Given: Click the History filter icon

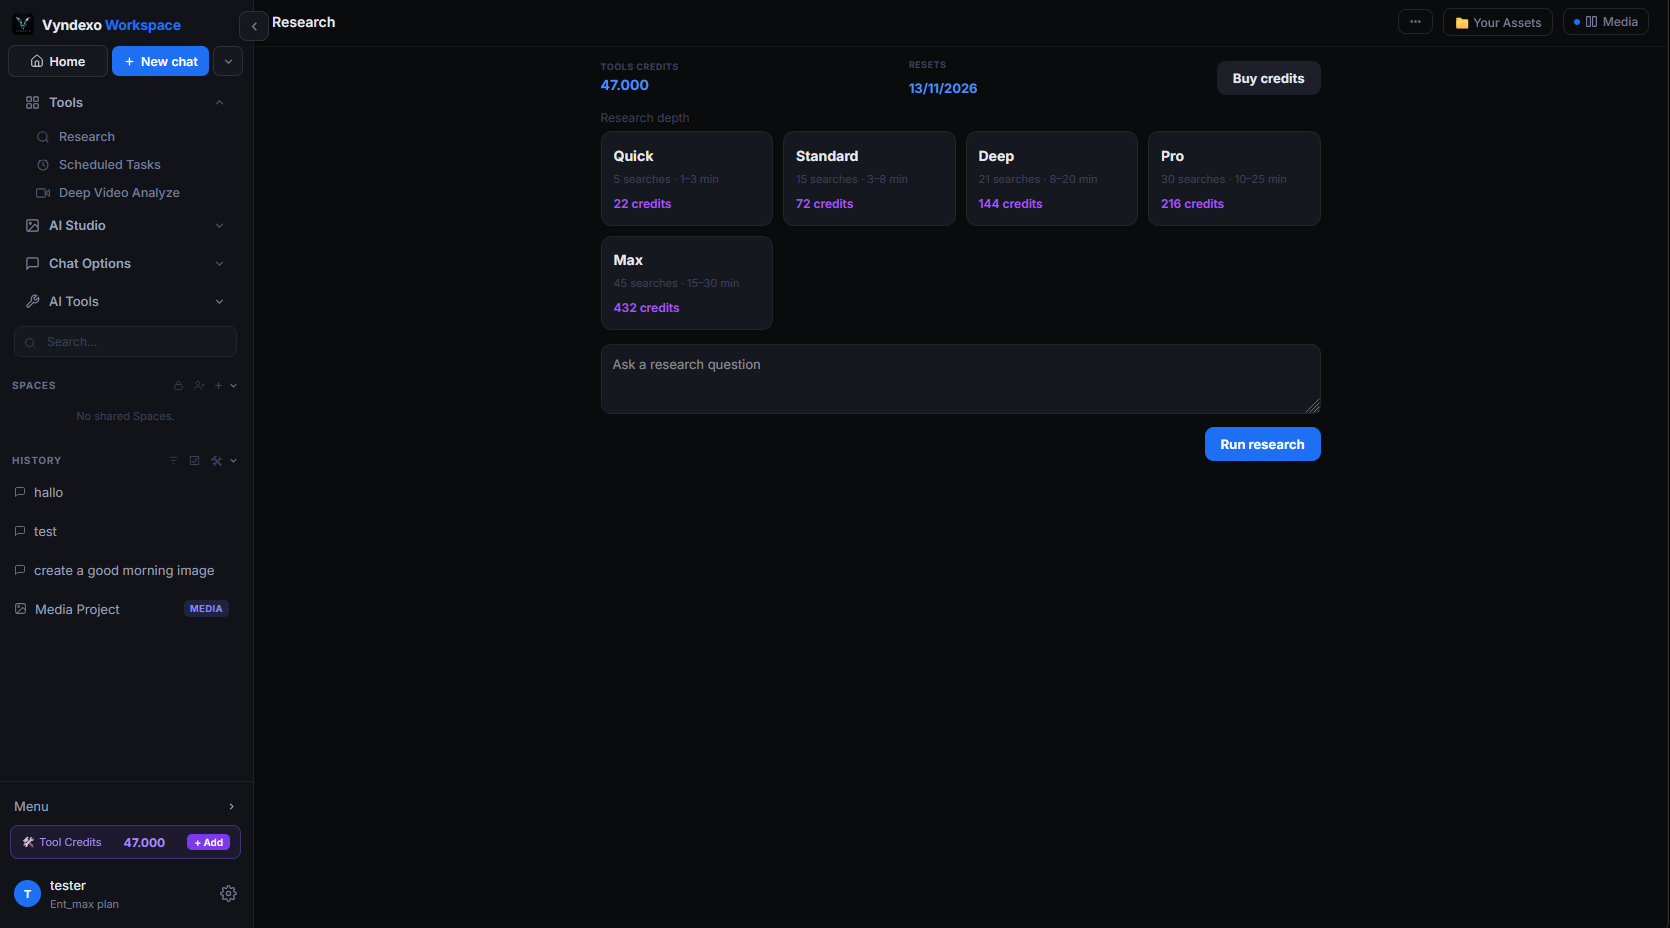Looking at the screenshot, I should click(173, 461).
